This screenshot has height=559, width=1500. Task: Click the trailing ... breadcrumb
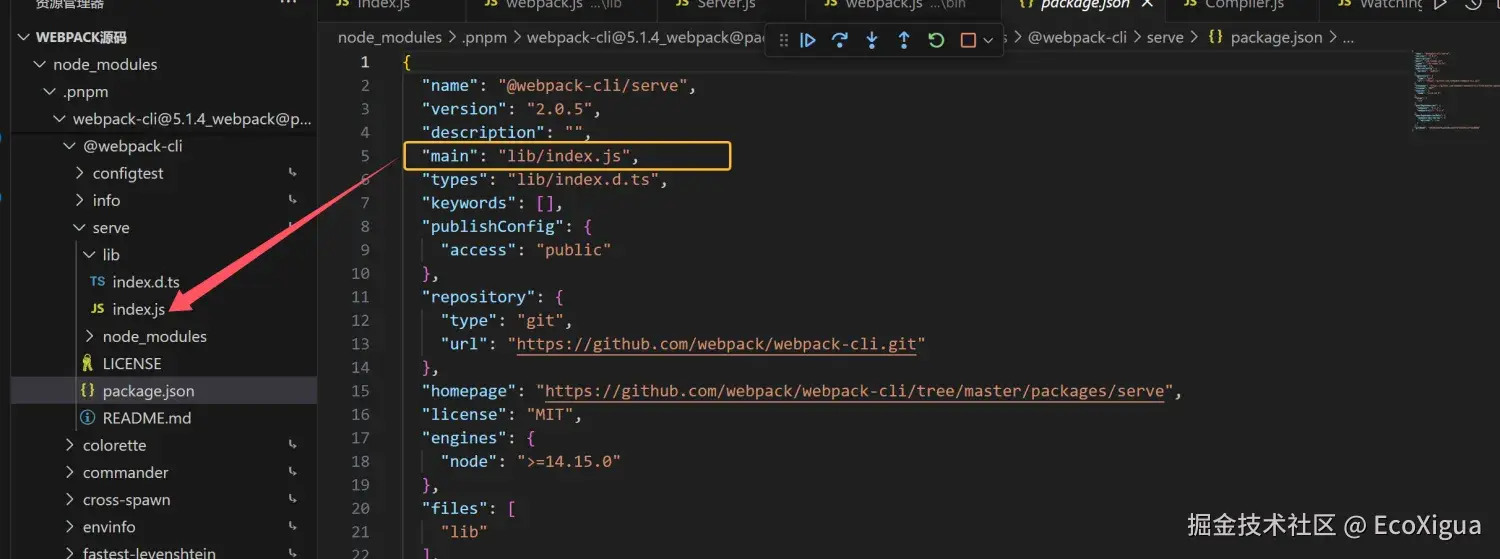pyautogui.click(x=1348, y=38)
